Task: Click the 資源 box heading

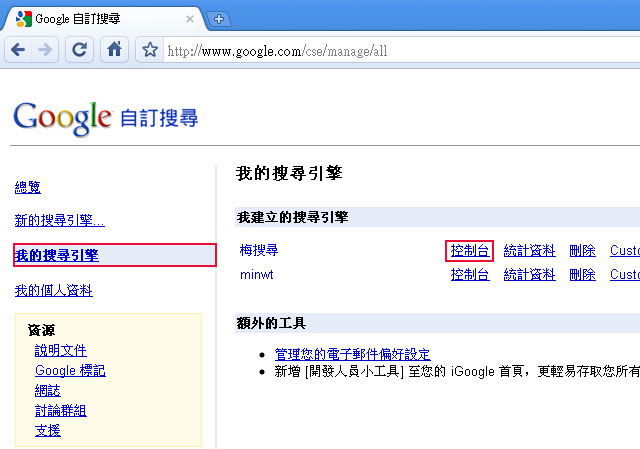Action: 41,330
